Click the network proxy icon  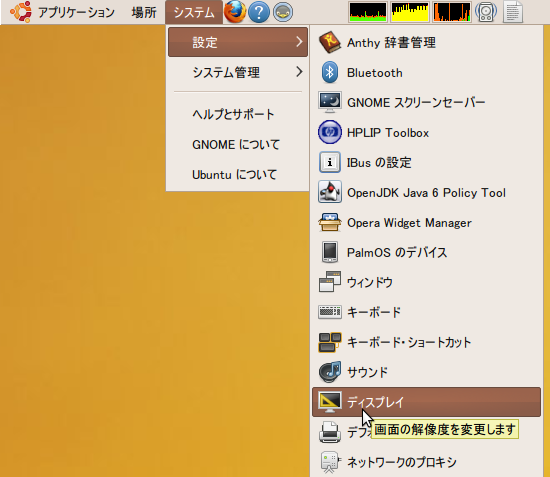point(330,462)
